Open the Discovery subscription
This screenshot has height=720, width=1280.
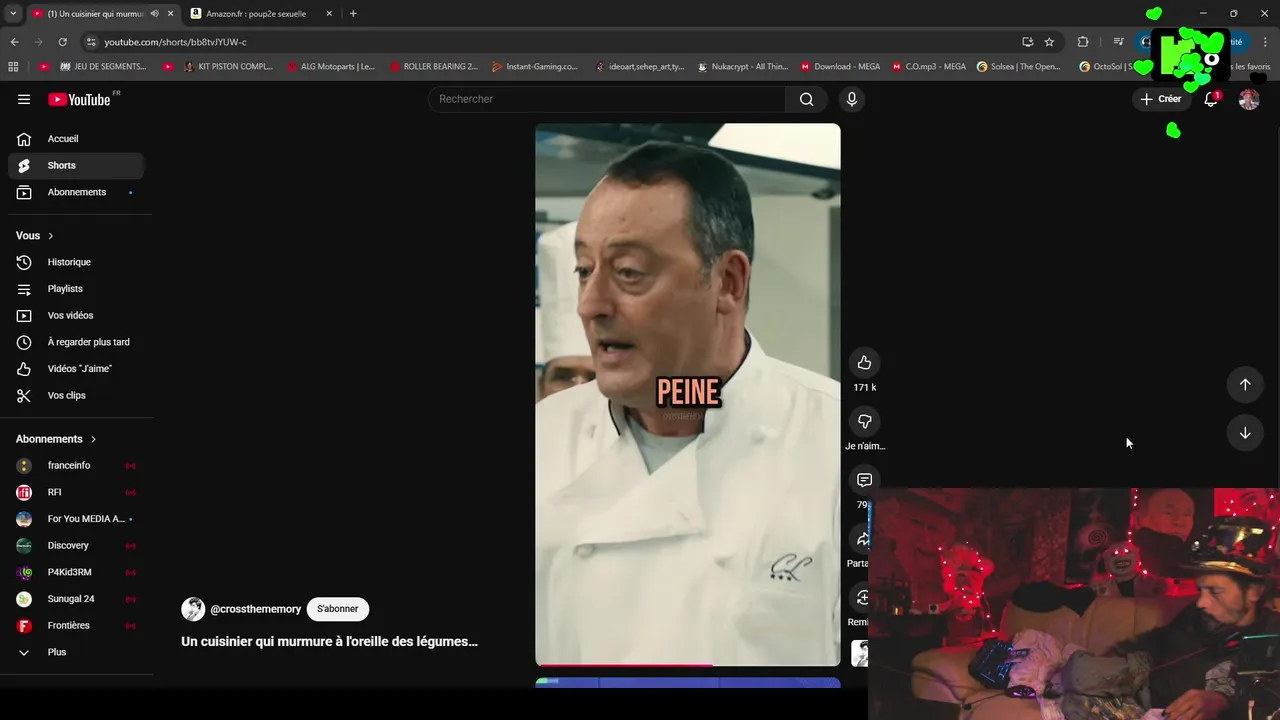76,545
